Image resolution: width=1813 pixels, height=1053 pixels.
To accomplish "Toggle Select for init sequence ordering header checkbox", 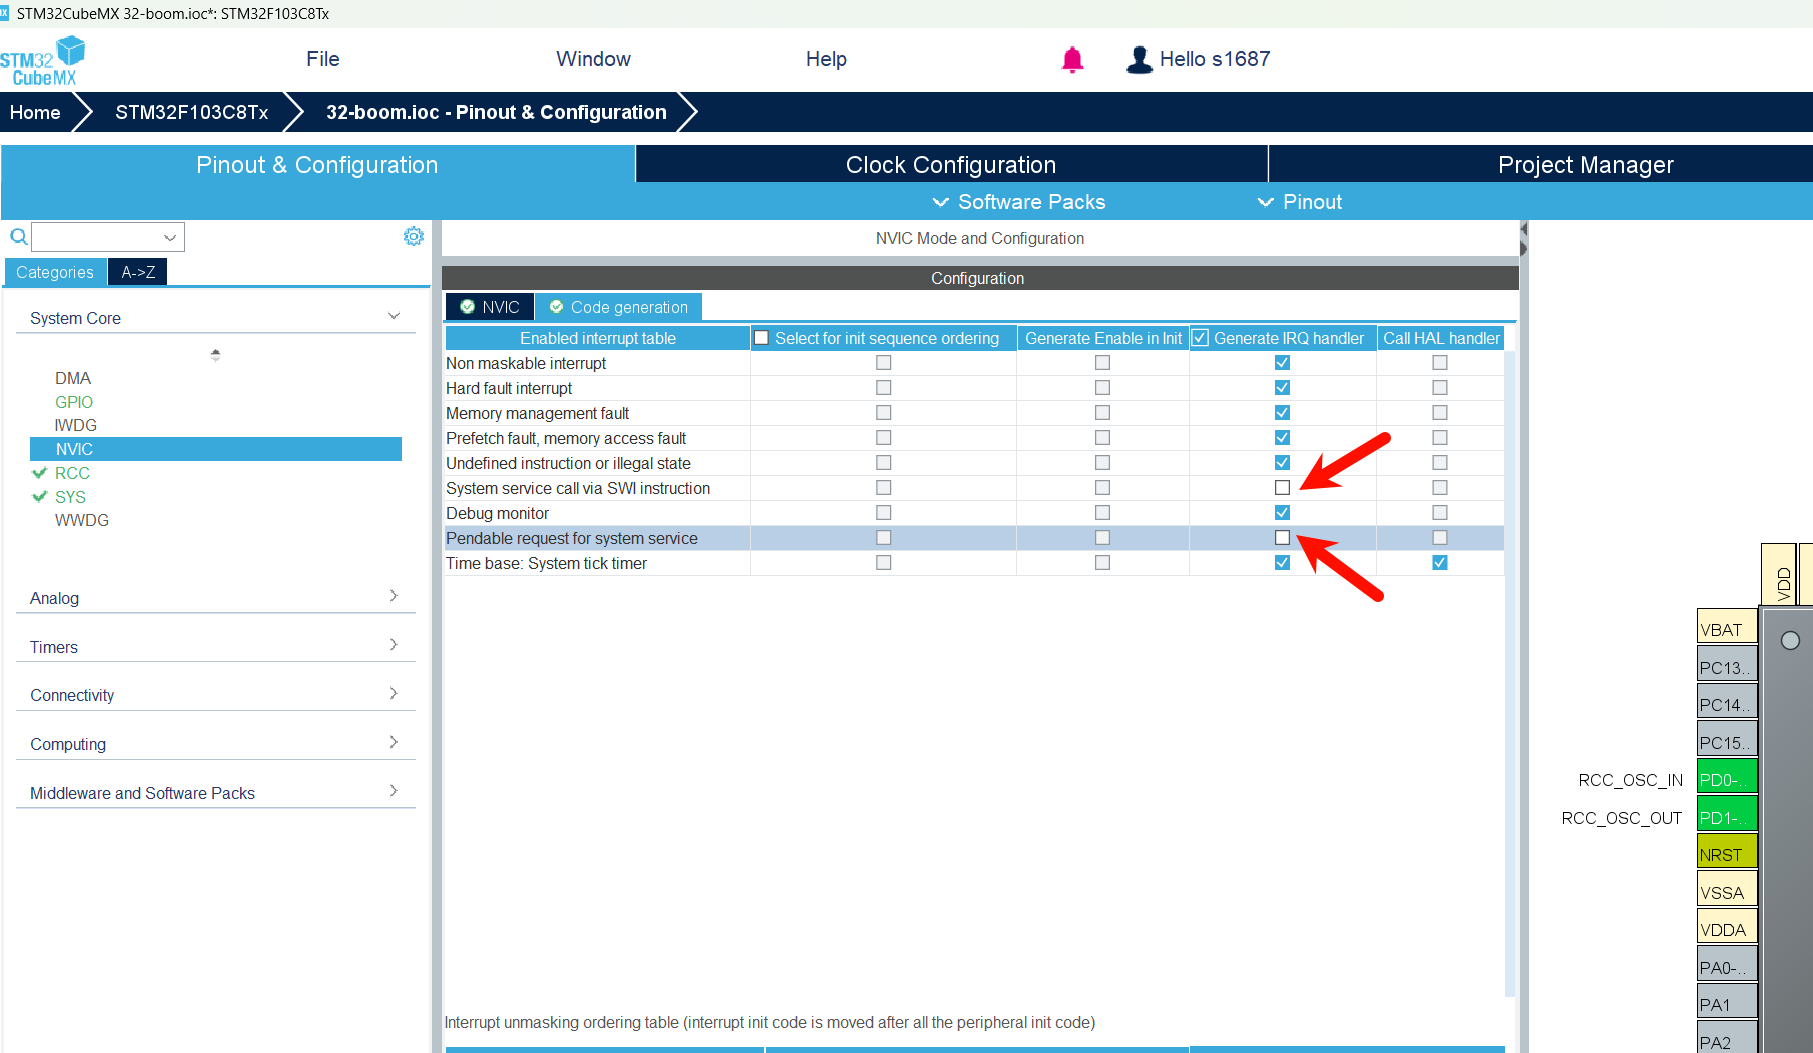I will tap(761, 338).
